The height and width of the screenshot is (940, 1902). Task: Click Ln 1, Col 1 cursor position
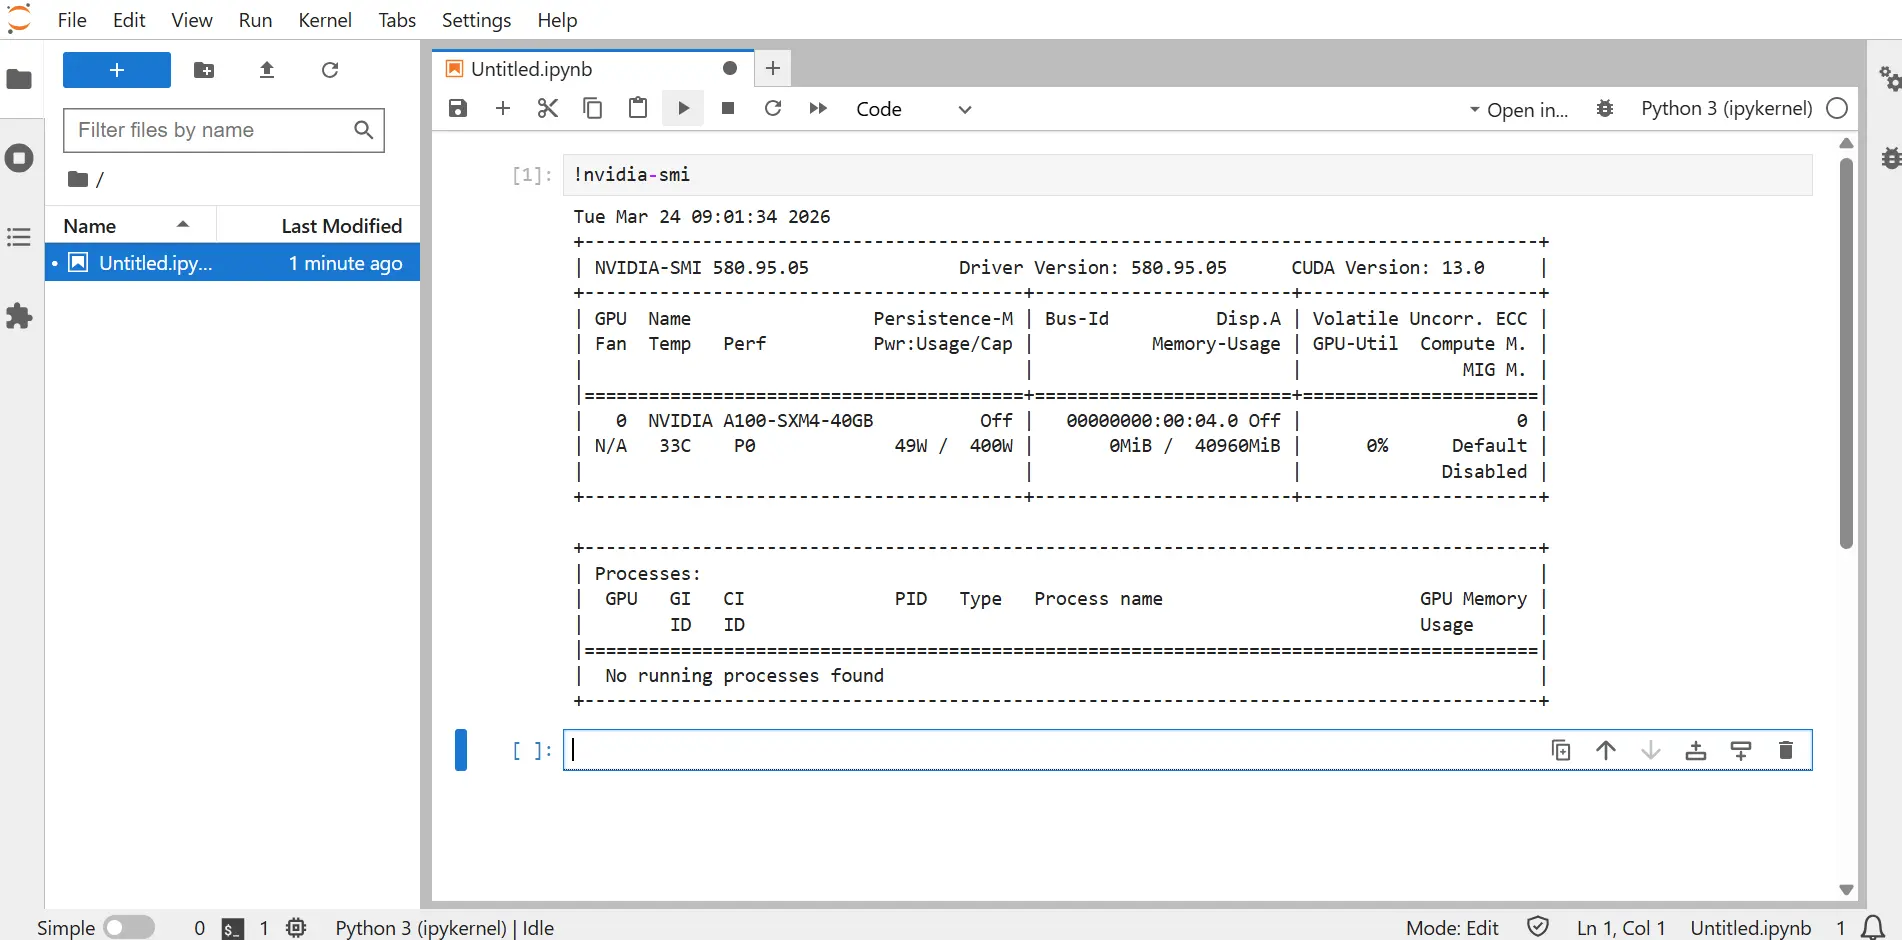point(1621,928)
